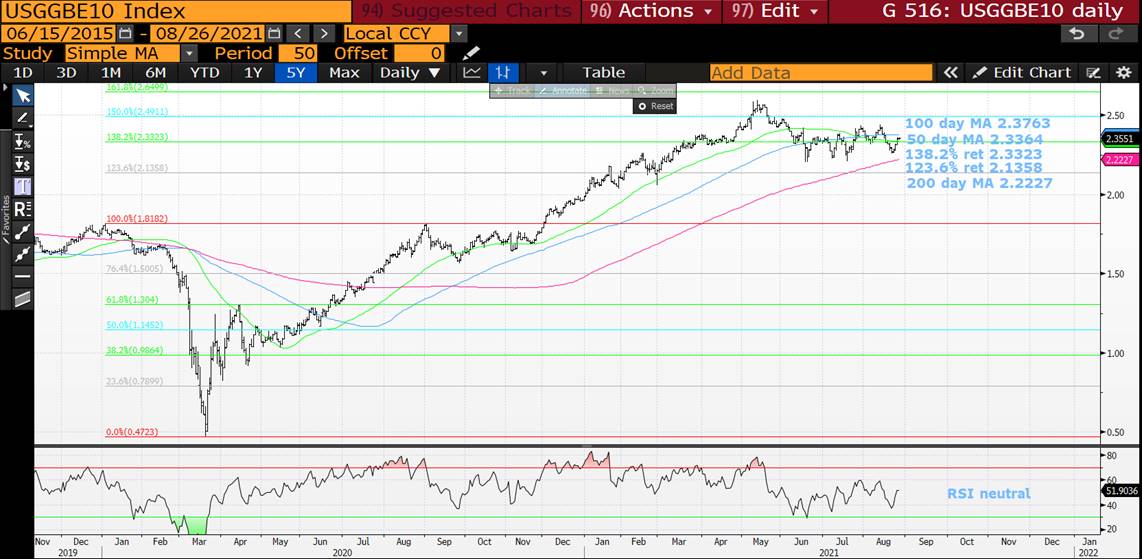Click the Add Data input field
1142x559 pixels.
[x=820, y=72]
